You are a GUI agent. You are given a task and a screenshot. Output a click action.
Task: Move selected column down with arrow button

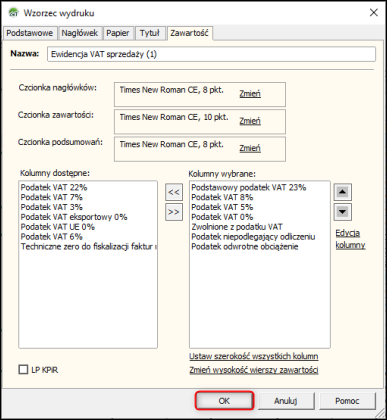point(342,212)
